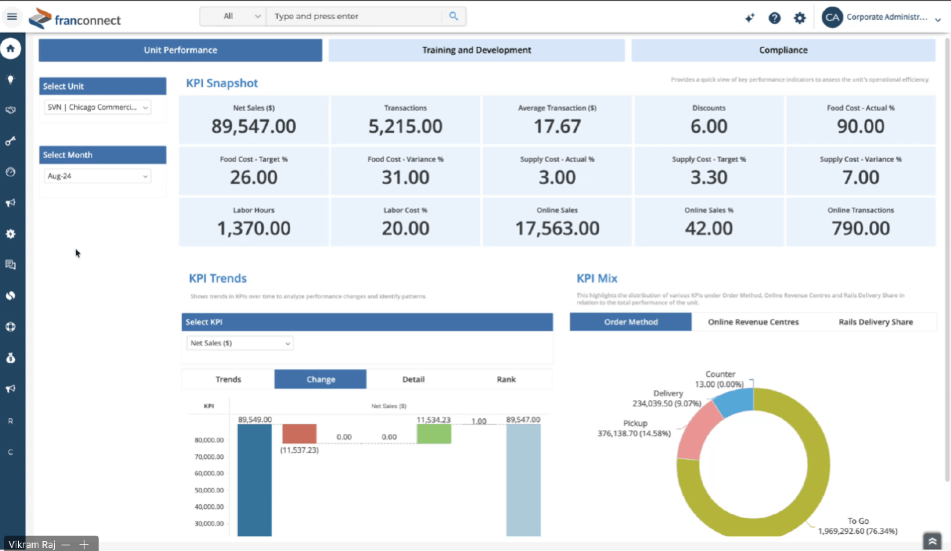Click the key icon in sidebar

click(11, 141)
